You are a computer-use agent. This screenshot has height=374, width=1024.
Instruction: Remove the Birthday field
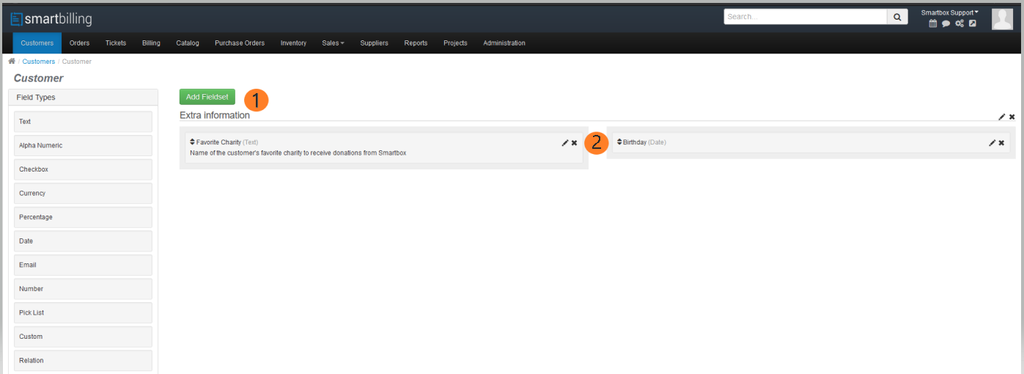point(1000,143)
